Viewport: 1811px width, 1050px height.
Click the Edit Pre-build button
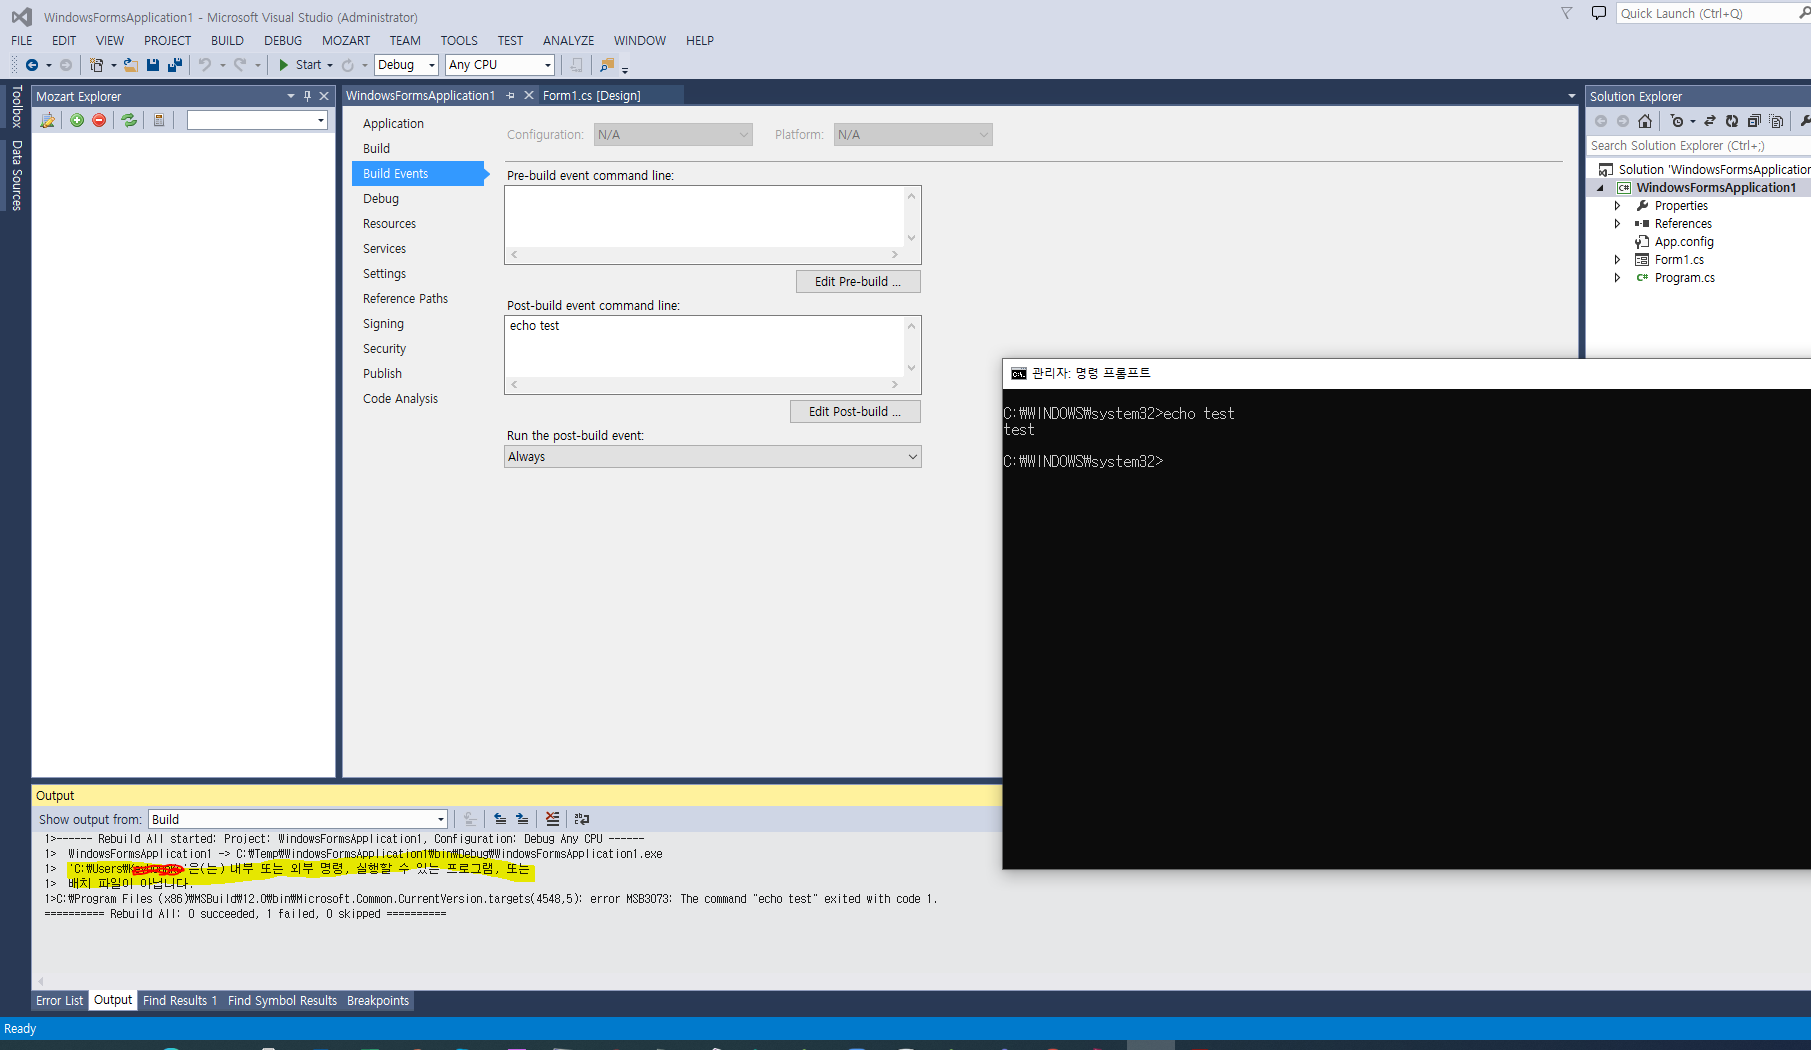858,282
